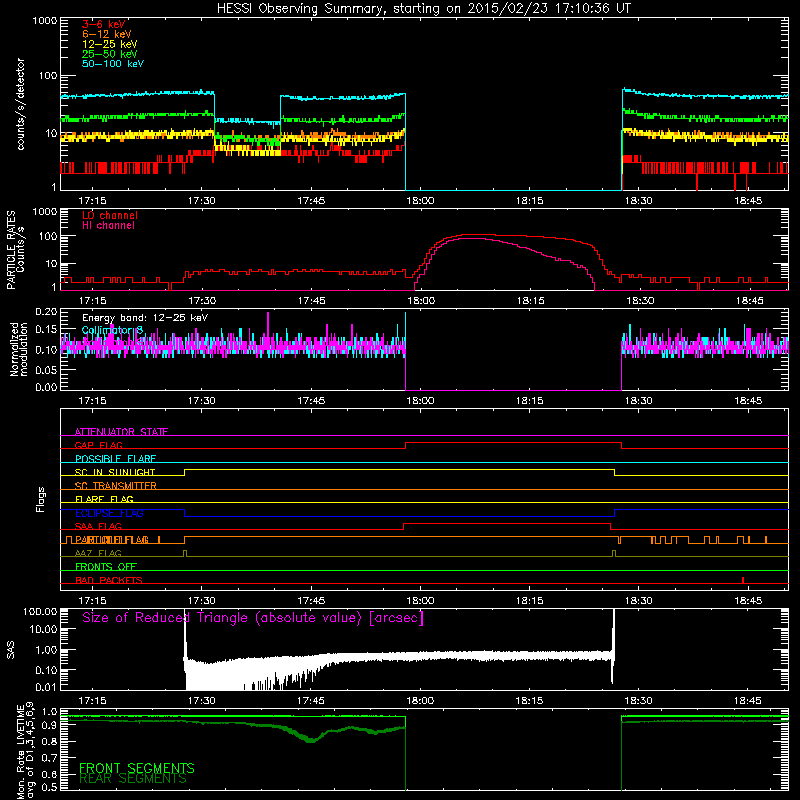Click the raised step of the GAP FLAG line
The width and height of the screenshot is (800, 800).
click(513, 443)
